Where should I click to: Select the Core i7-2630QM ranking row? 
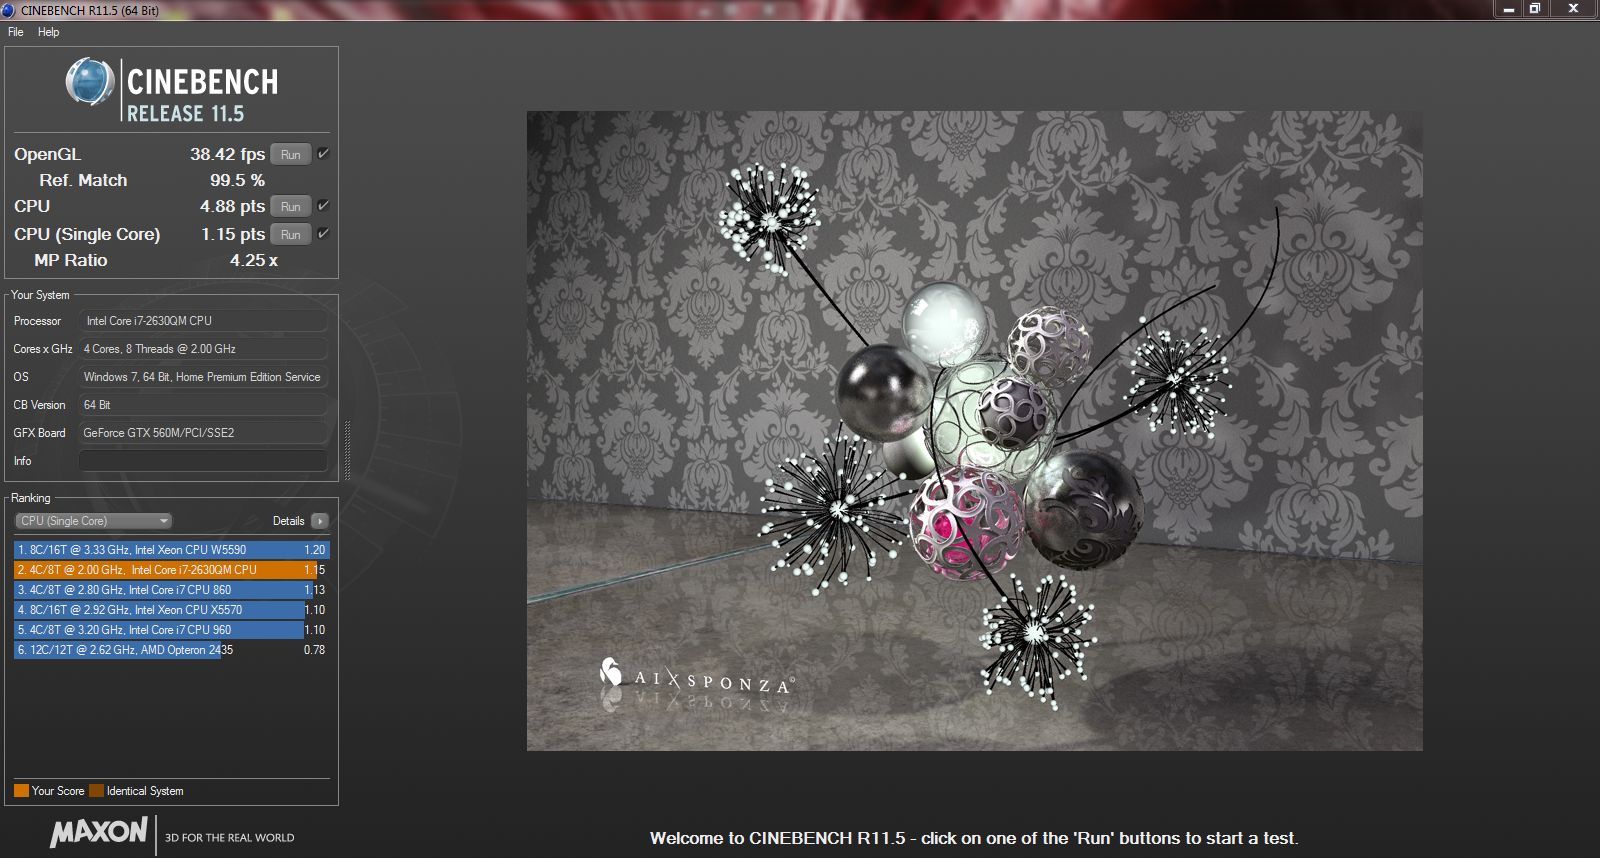(x=170, y=570)
